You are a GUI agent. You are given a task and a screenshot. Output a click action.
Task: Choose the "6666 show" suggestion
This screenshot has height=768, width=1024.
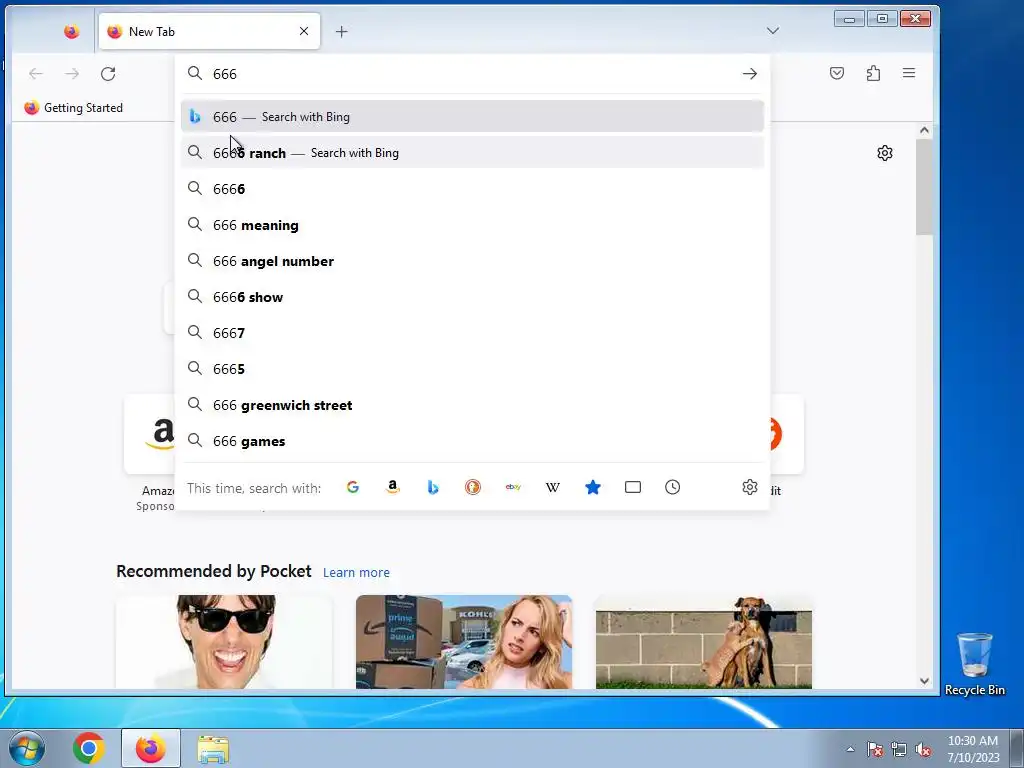click(472, 297)
